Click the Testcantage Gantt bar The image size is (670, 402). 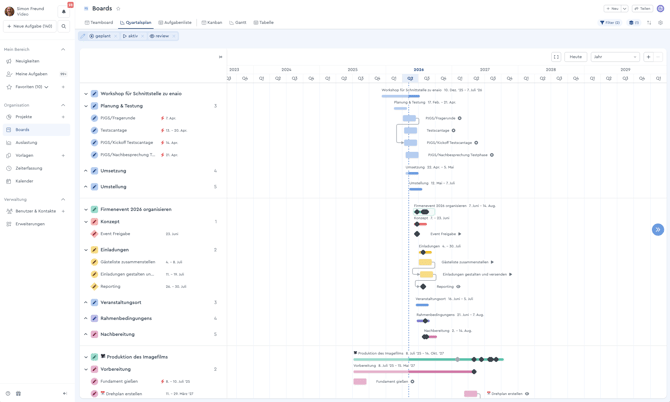(410, 131)
